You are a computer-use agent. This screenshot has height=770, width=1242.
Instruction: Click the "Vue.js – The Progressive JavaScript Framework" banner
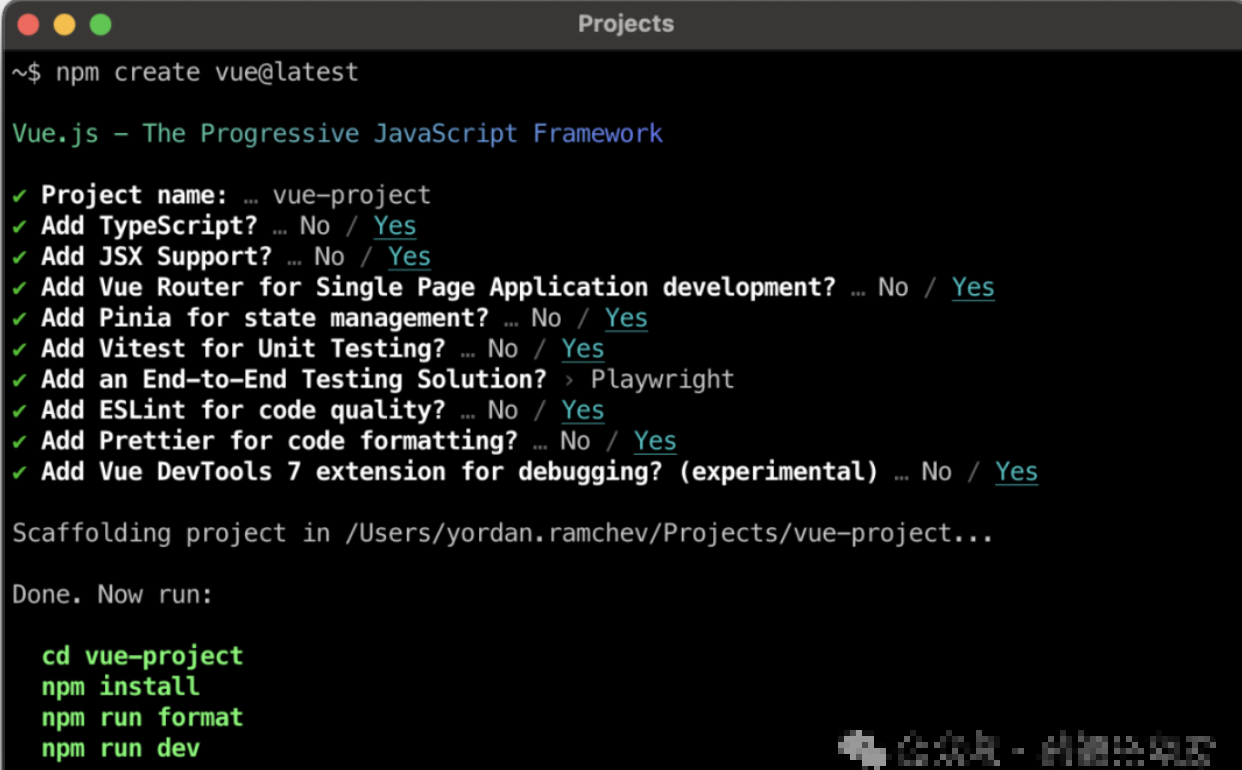338,133
